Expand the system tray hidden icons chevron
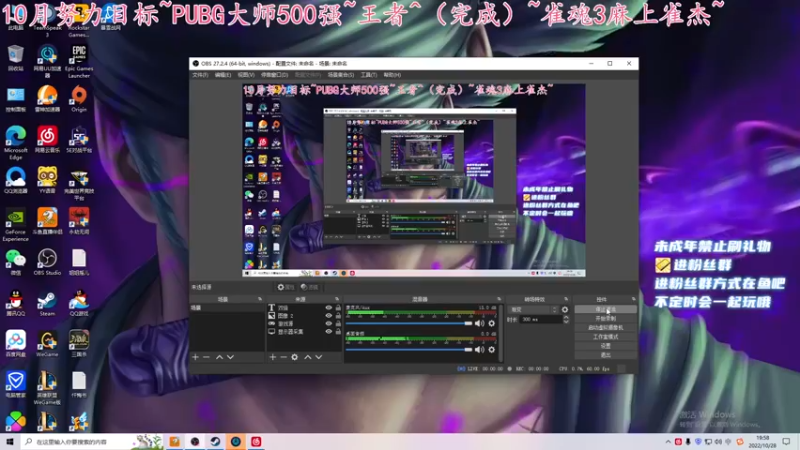800x450 pixels. click(668, 442)
